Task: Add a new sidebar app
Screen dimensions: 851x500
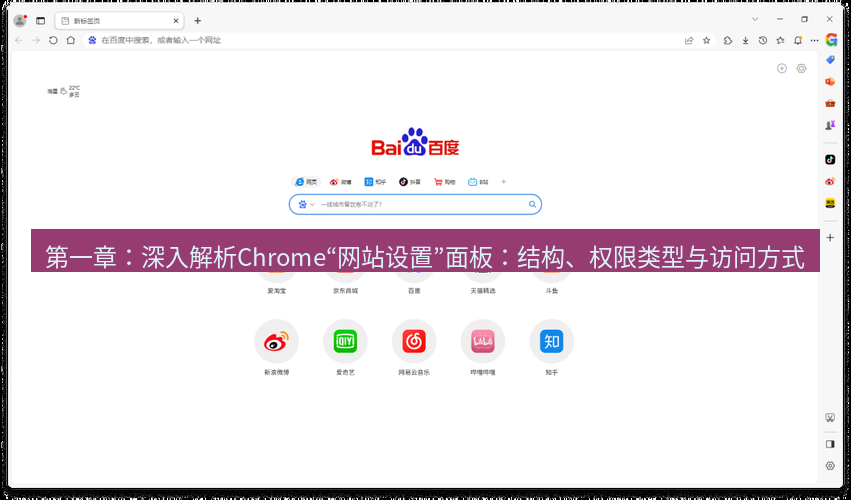Action: [830, 238]
